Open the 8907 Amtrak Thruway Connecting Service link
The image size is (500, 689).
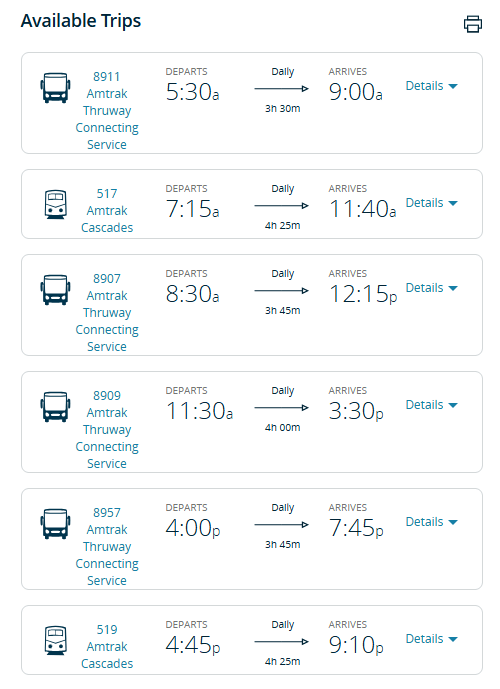pyautogui.click(x=107, y=312)
